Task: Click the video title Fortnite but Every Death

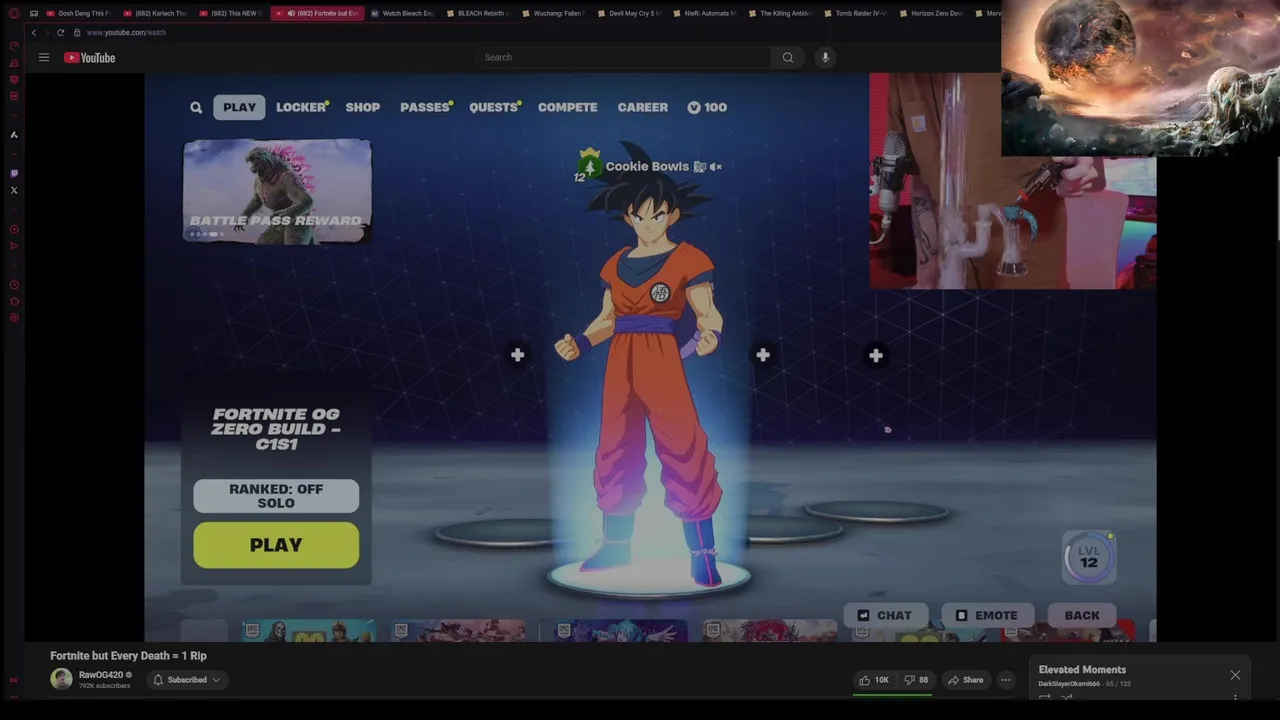Action: tap(129, 656)
